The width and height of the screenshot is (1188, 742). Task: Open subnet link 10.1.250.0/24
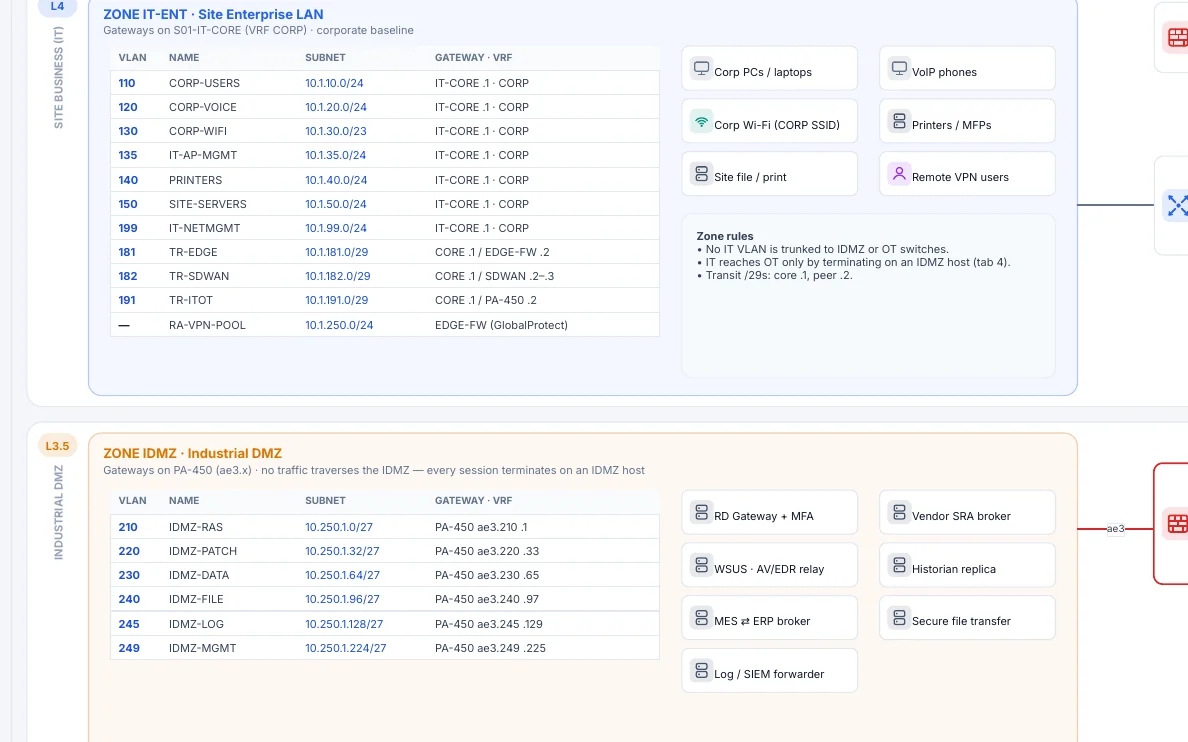[x=339, y=324]
